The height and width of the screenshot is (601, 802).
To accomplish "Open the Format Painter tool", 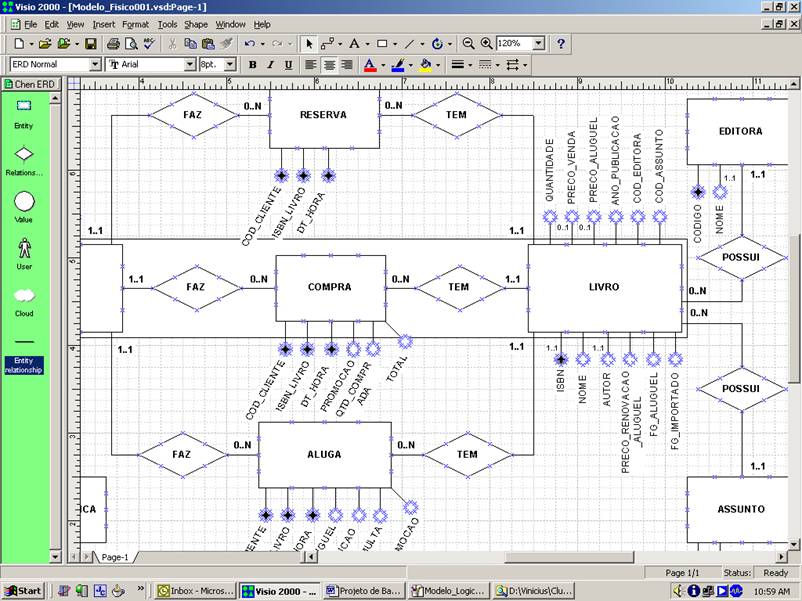I will coord(226,43).
